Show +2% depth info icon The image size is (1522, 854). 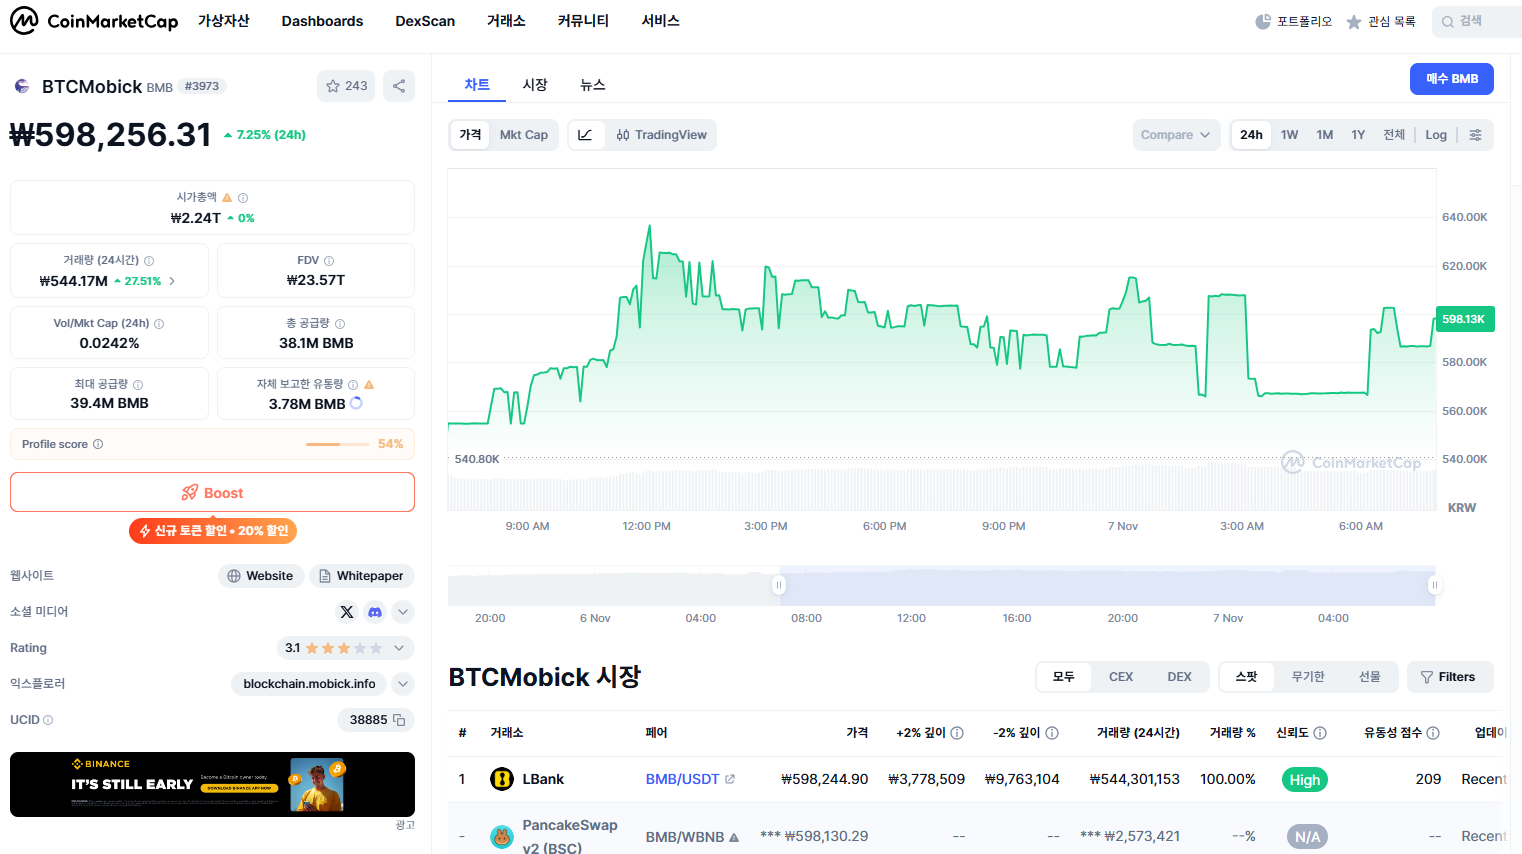pyautogui.click(x=957, y=733)
